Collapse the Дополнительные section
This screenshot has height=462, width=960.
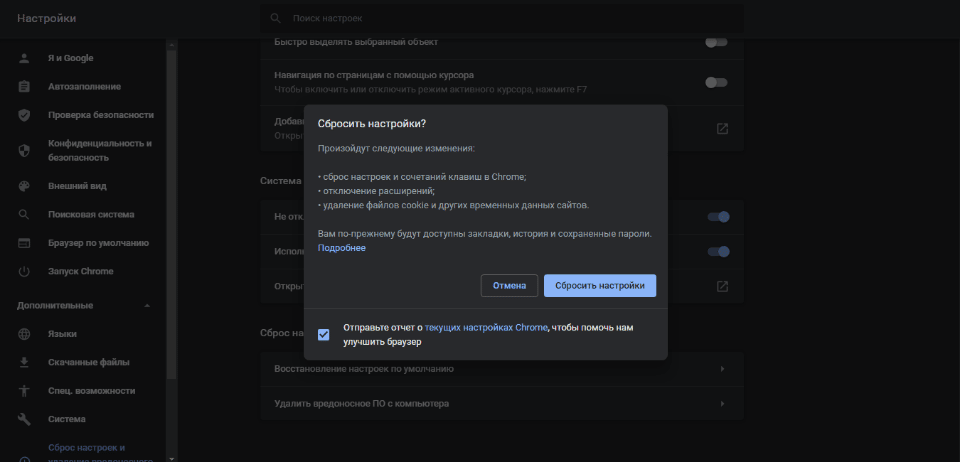coord(147,305)
